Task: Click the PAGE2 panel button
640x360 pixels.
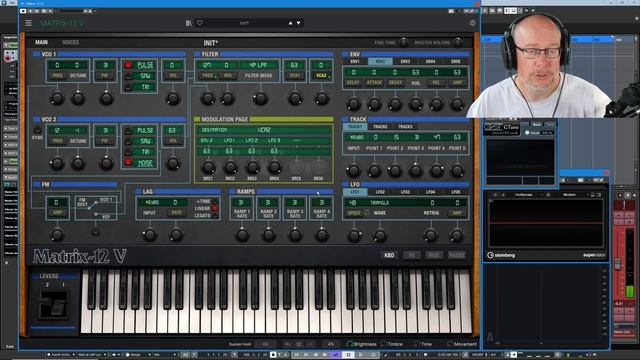Action: 456,255
